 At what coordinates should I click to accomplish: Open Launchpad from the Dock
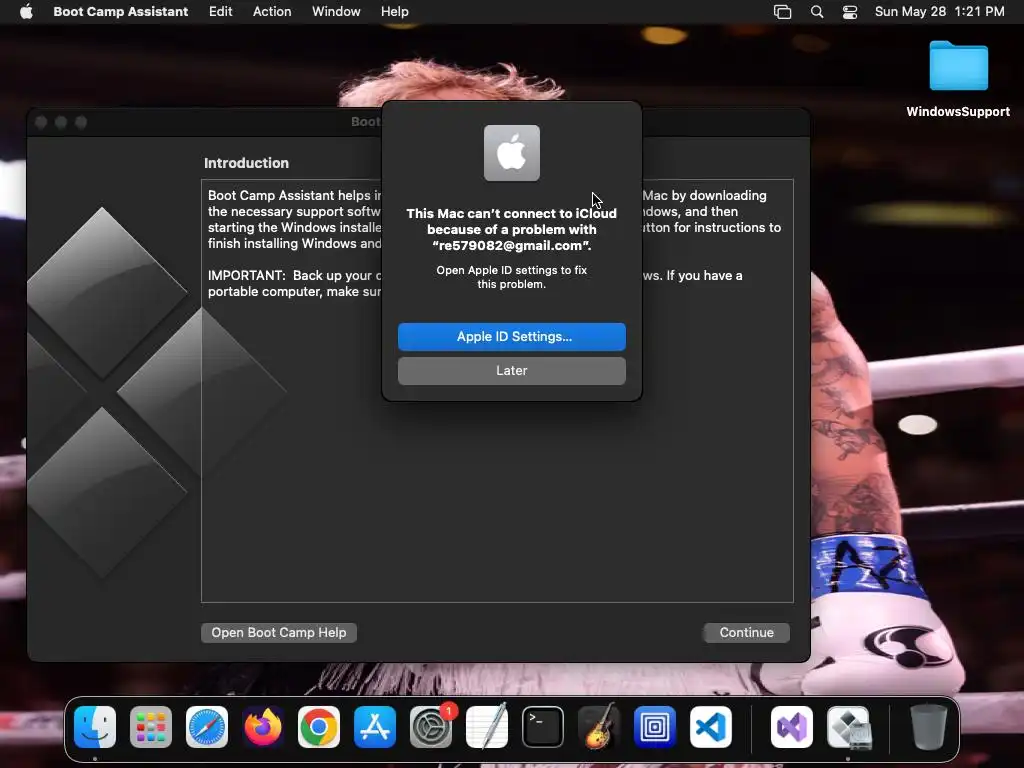point(151,727)
